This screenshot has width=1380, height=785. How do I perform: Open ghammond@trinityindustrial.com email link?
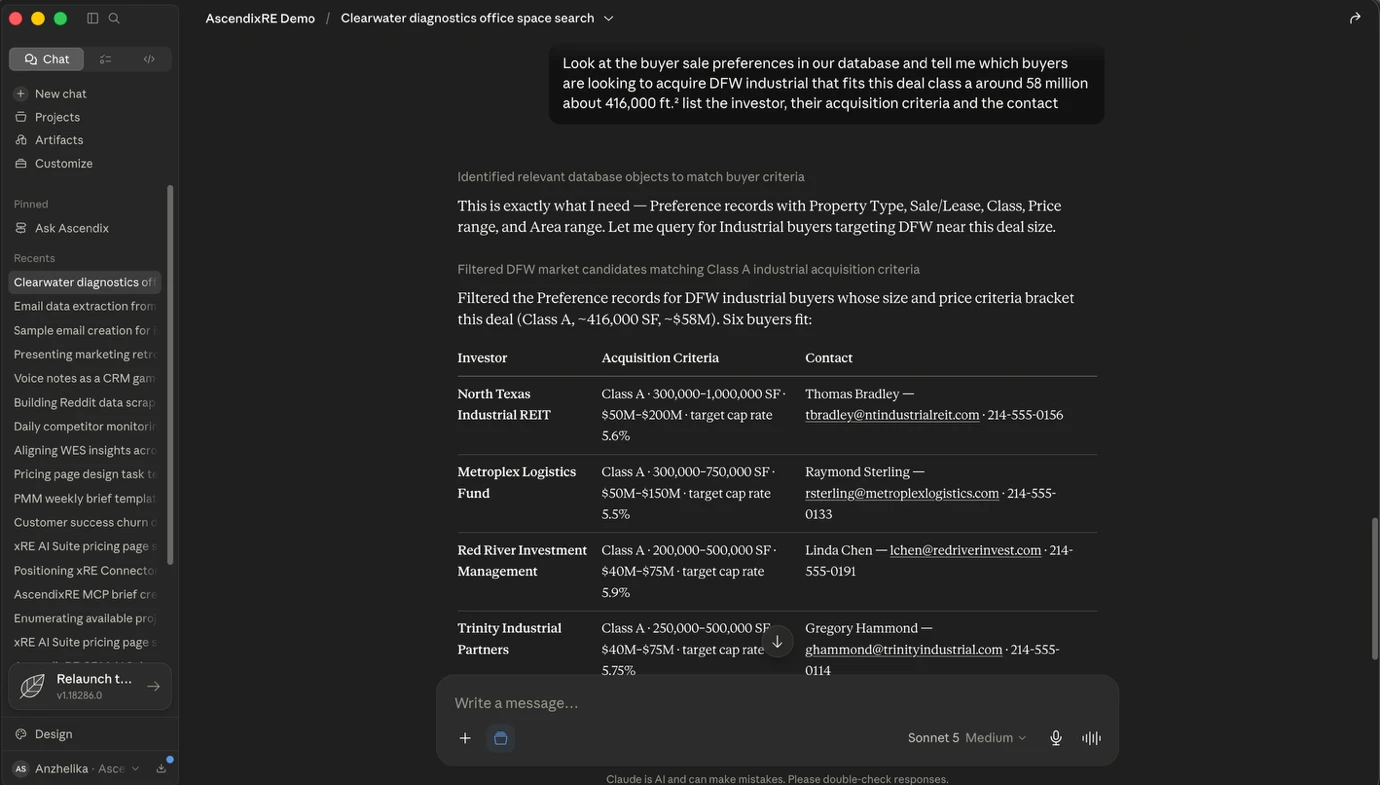[904, 649]
